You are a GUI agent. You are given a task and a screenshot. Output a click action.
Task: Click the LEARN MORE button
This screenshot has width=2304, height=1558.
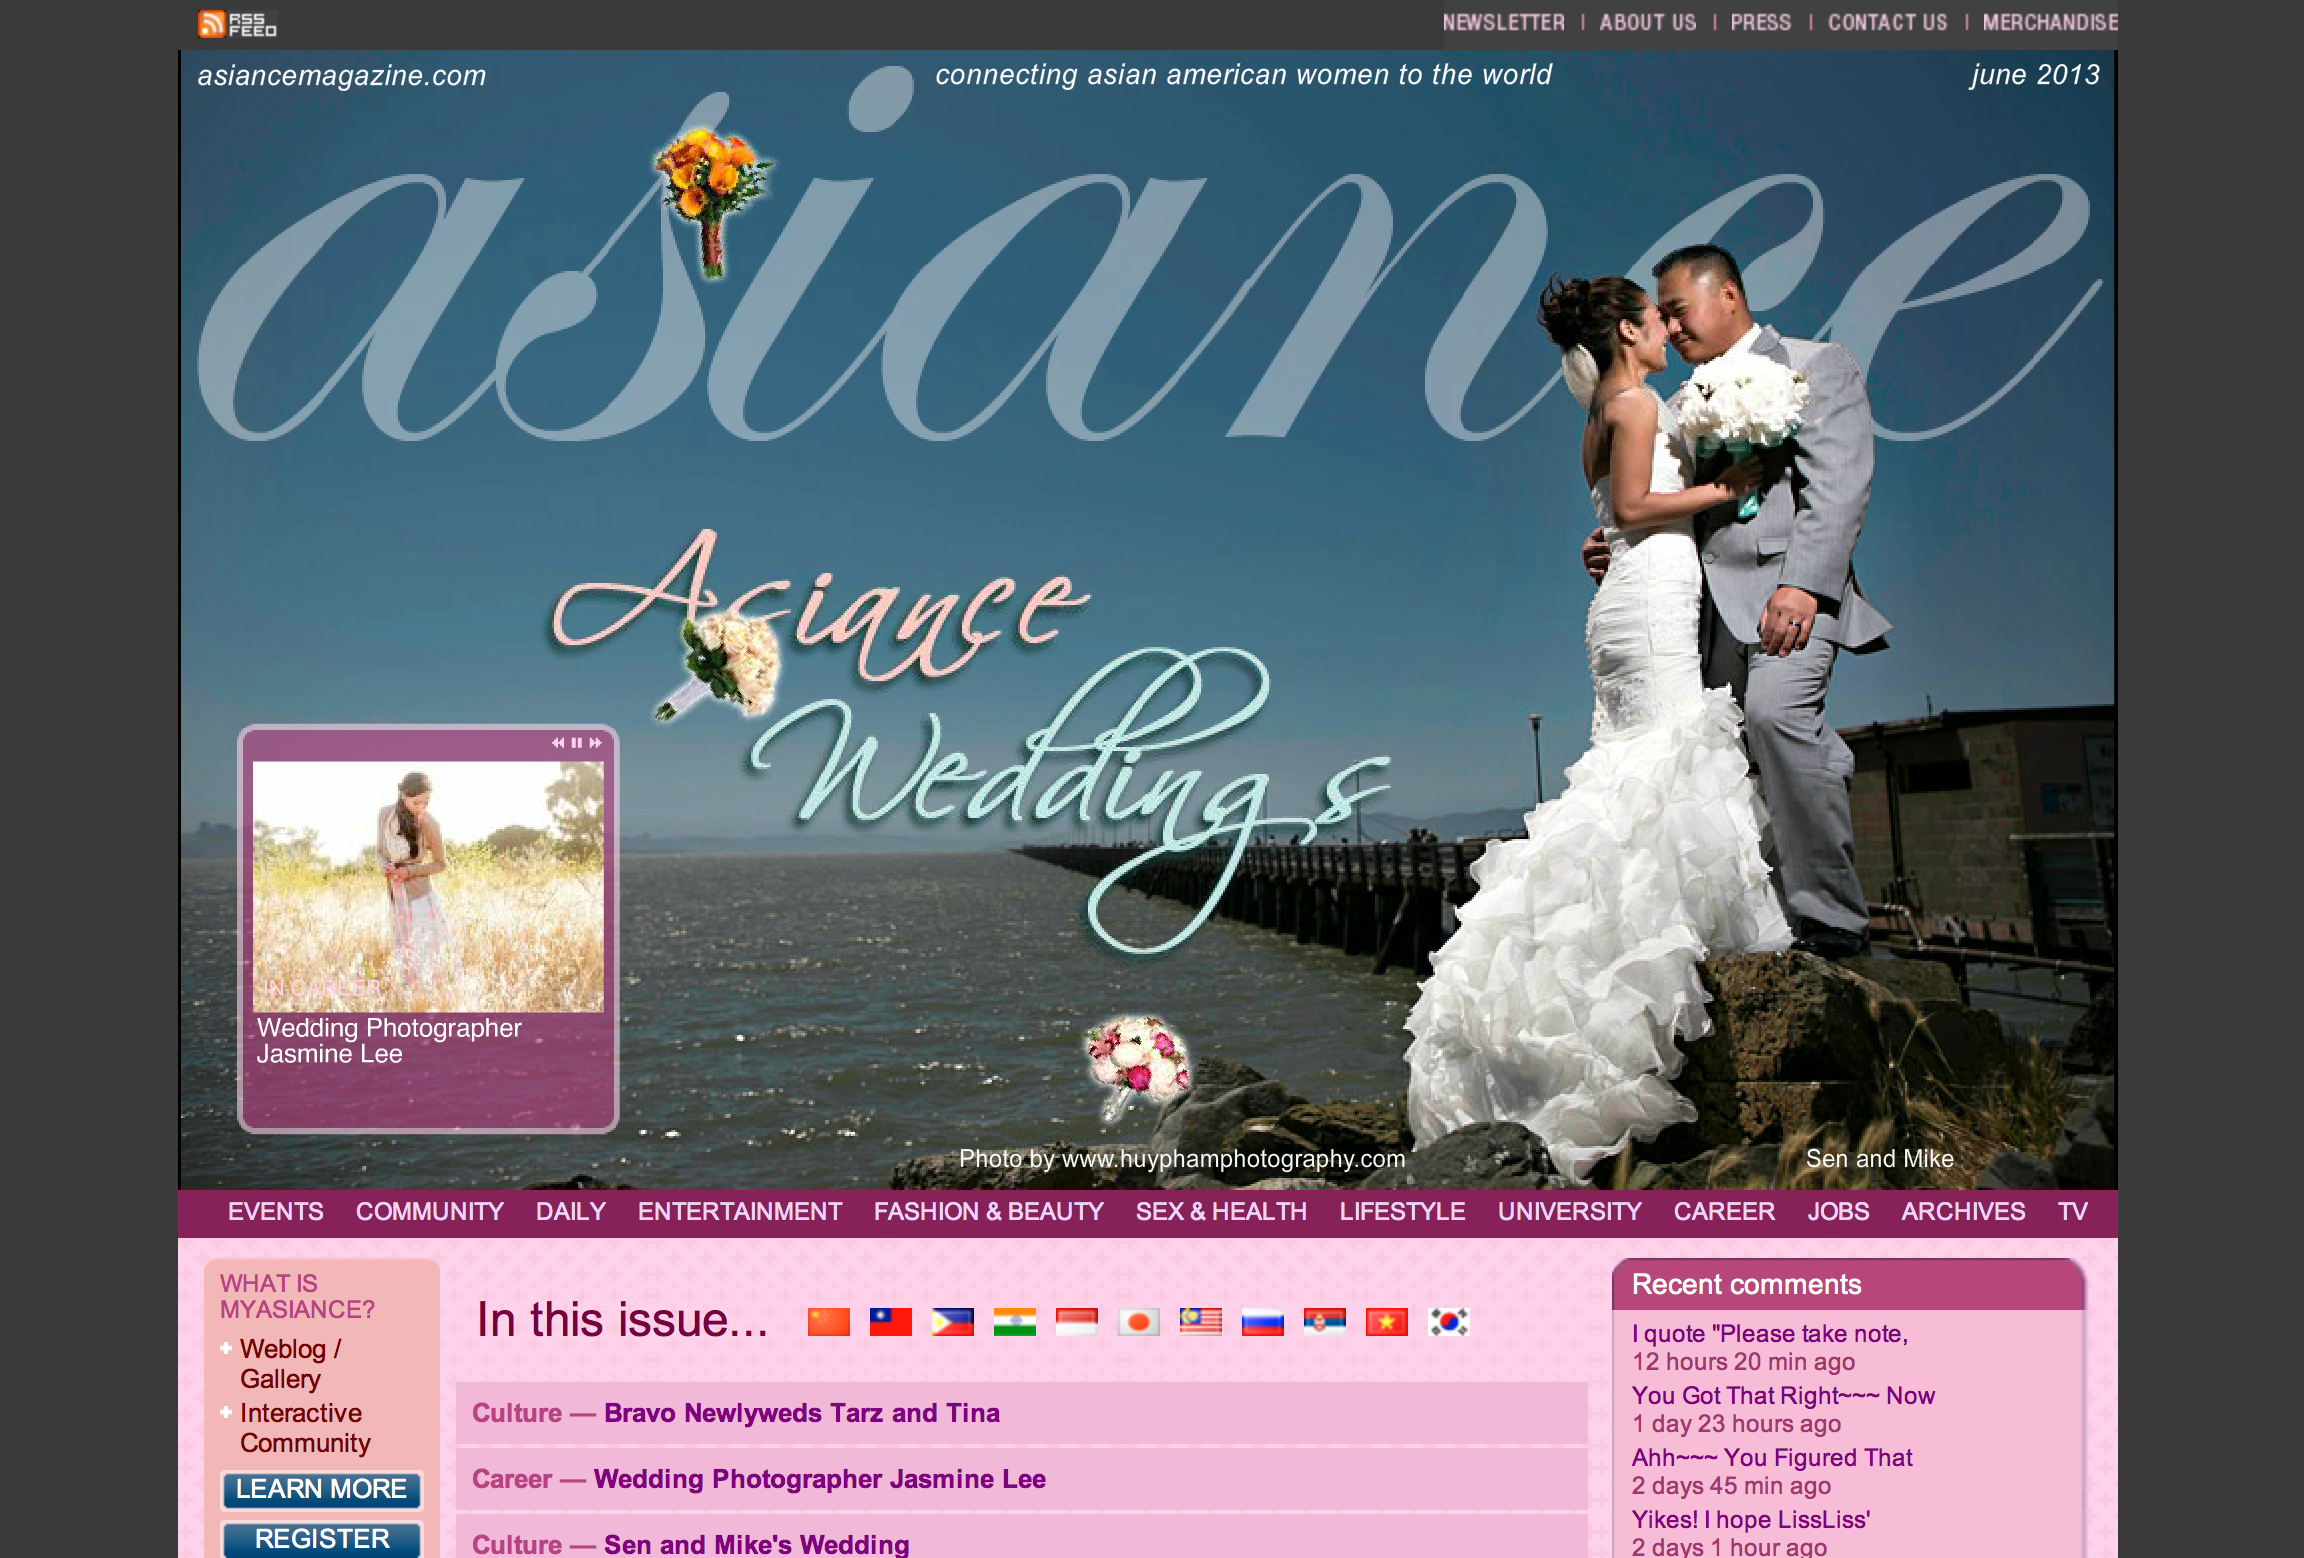coord(321,1489)
